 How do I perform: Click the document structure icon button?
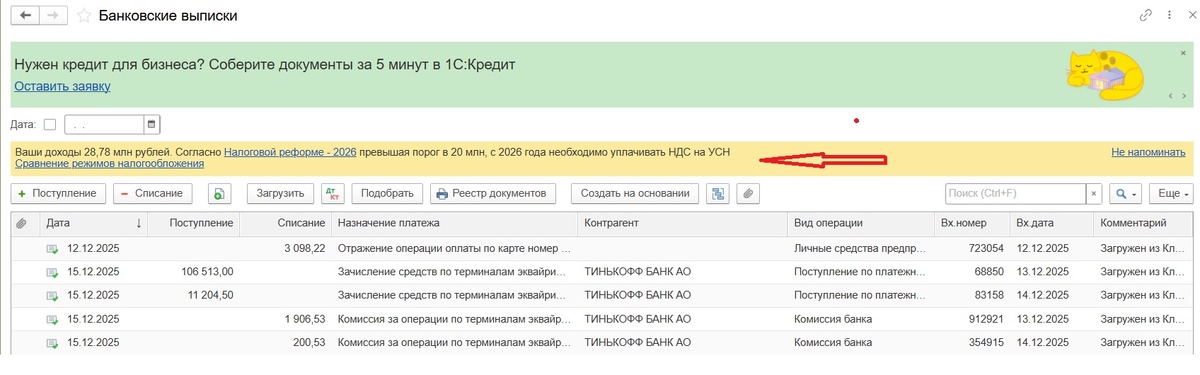pos(717,193)
